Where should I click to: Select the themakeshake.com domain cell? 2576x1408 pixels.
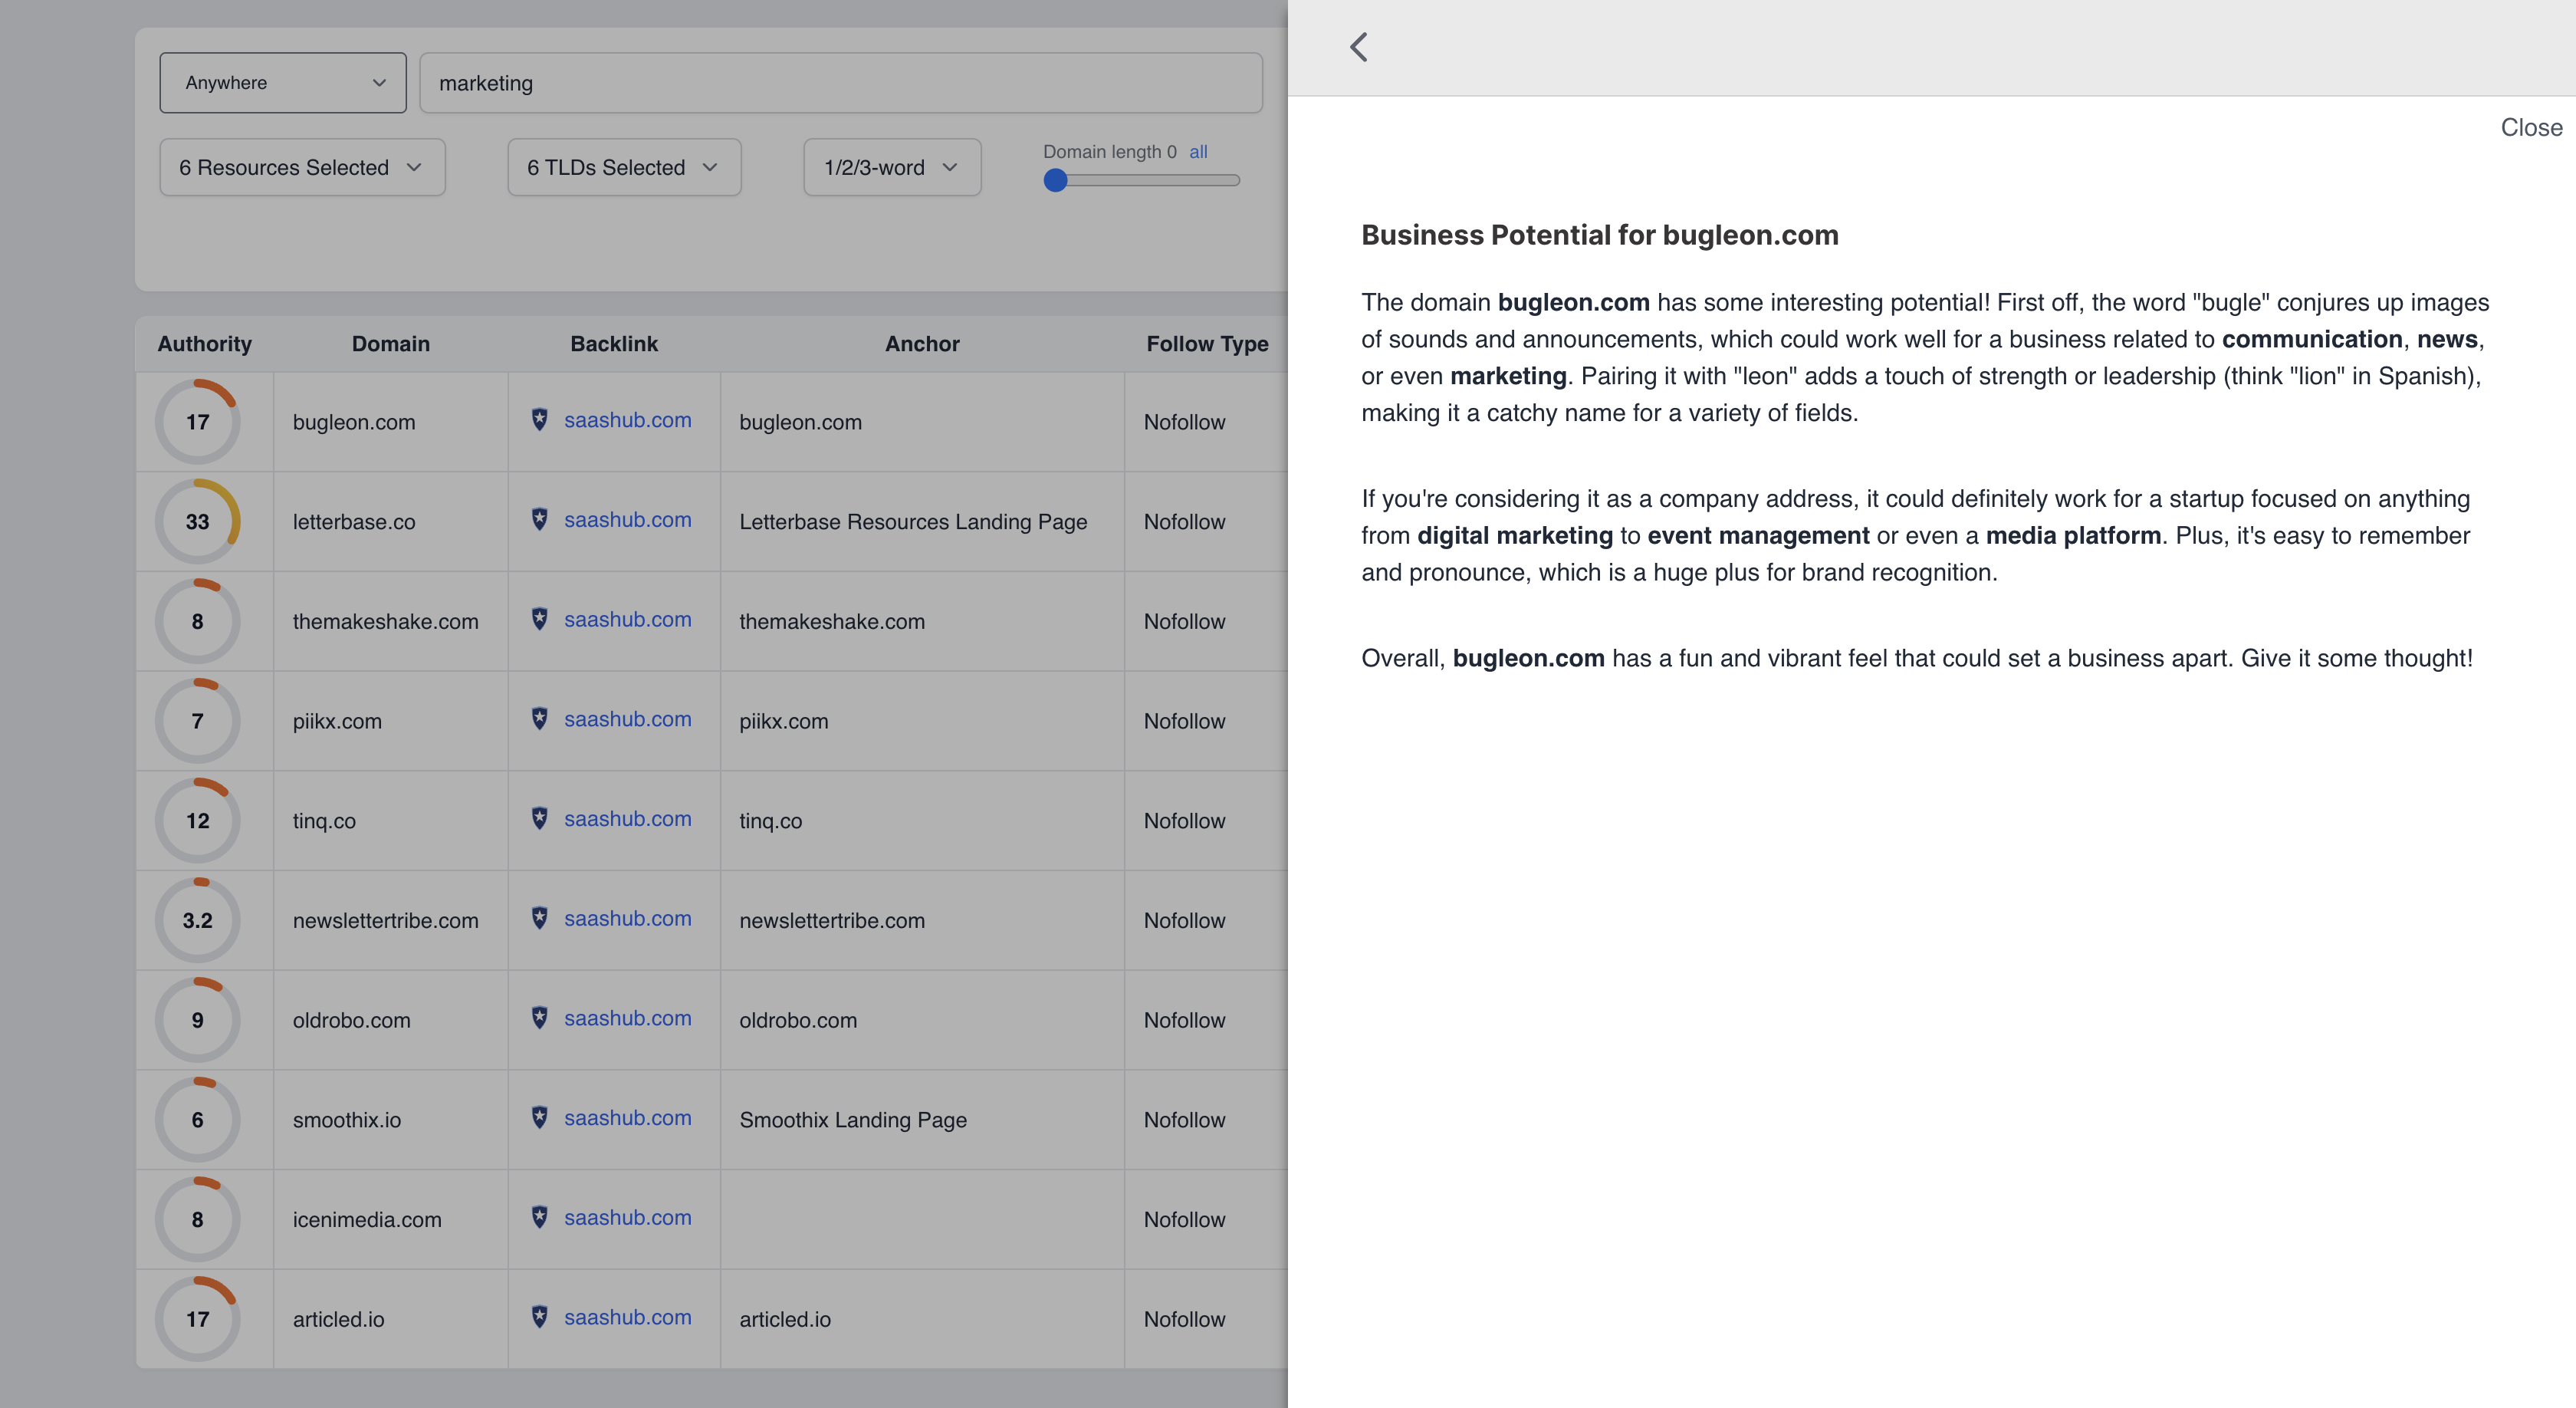(386, 621)
